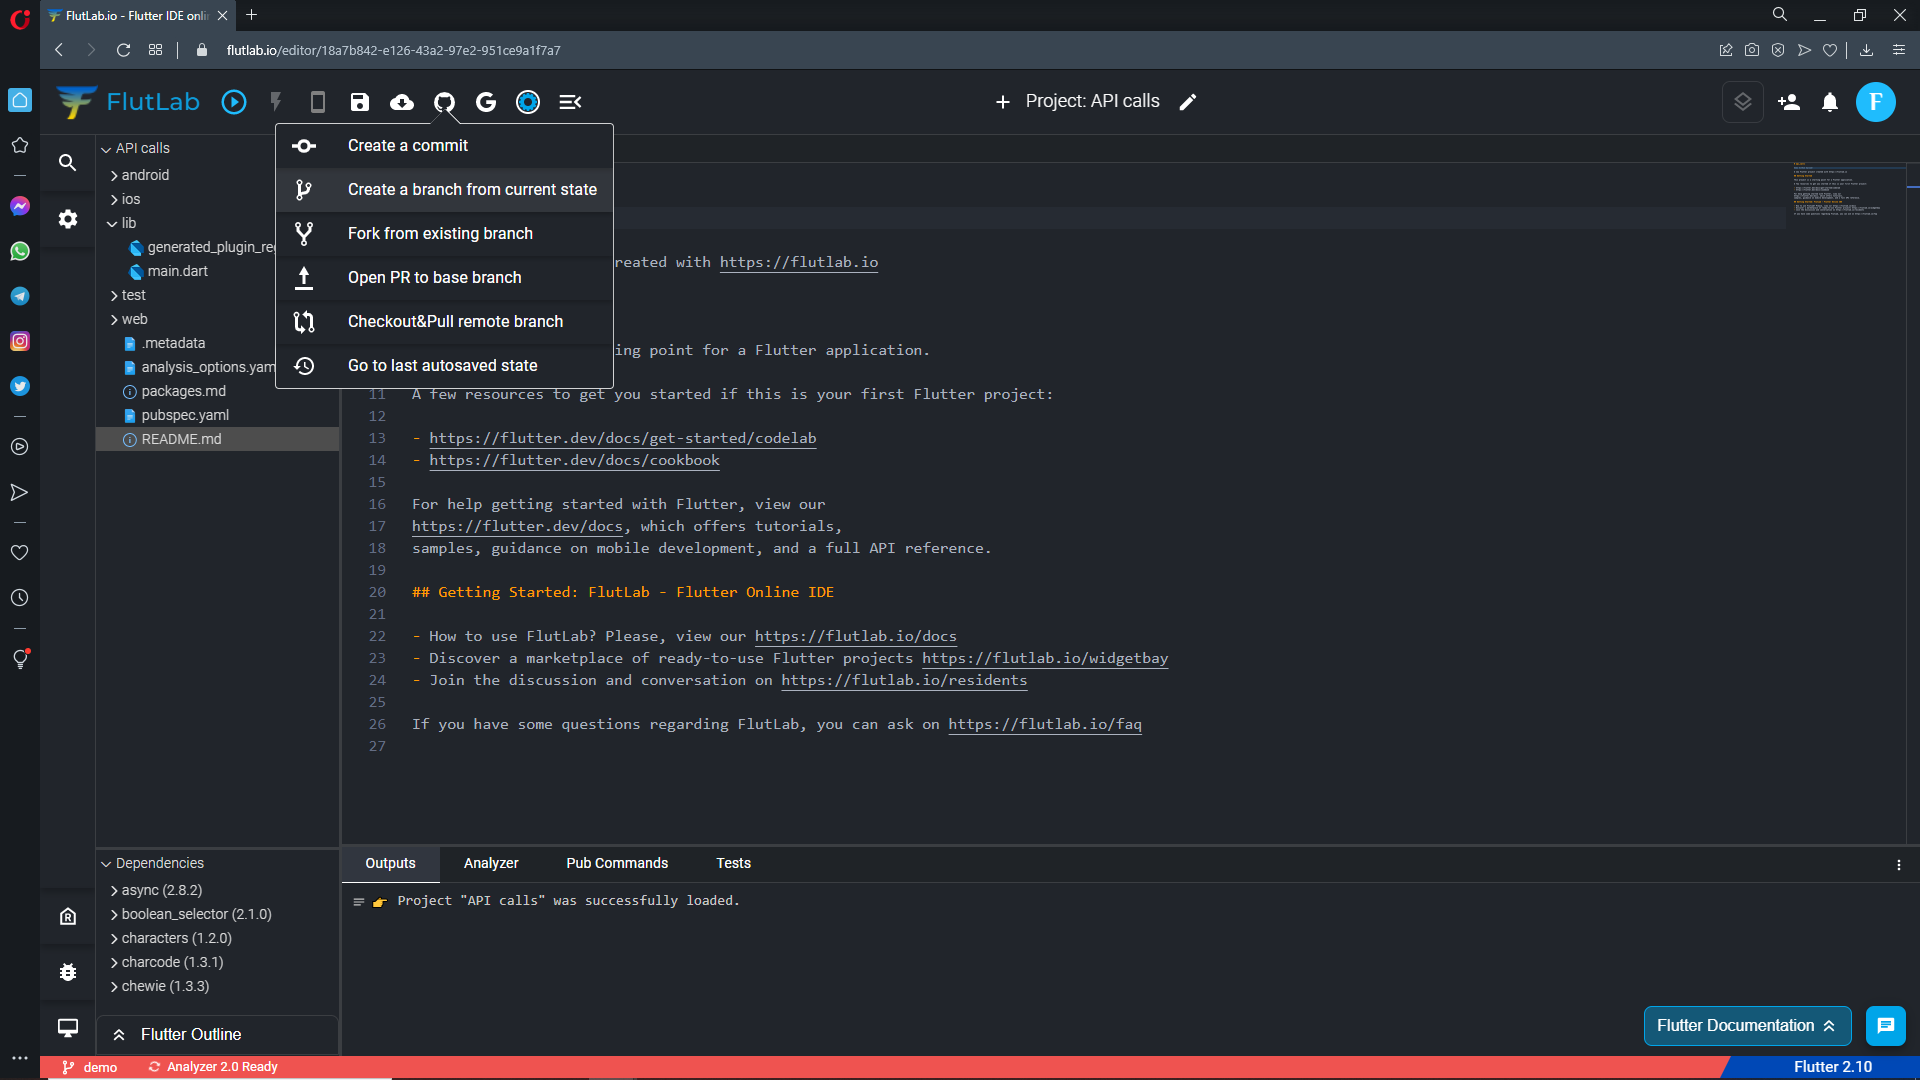Open outputs panel three-dot menu
Image resolution: width=1920 pixels, height=1080 pixels.
tap(1899, 865)
